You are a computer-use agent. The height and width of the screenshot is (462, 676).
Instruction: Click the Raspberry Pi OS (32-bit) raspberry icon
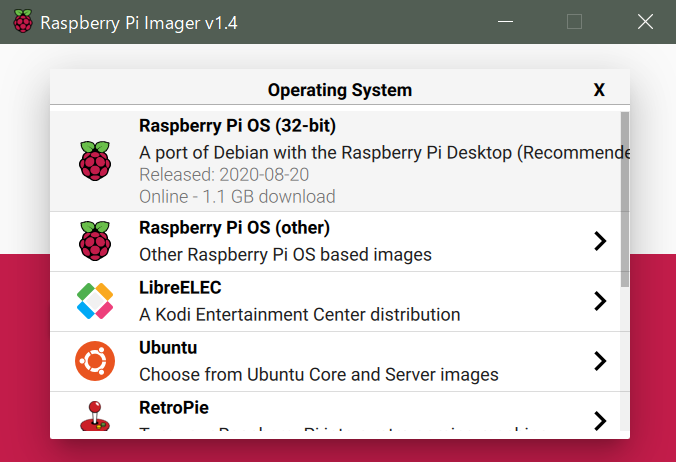pyautogui.click(x=95, y=161)
